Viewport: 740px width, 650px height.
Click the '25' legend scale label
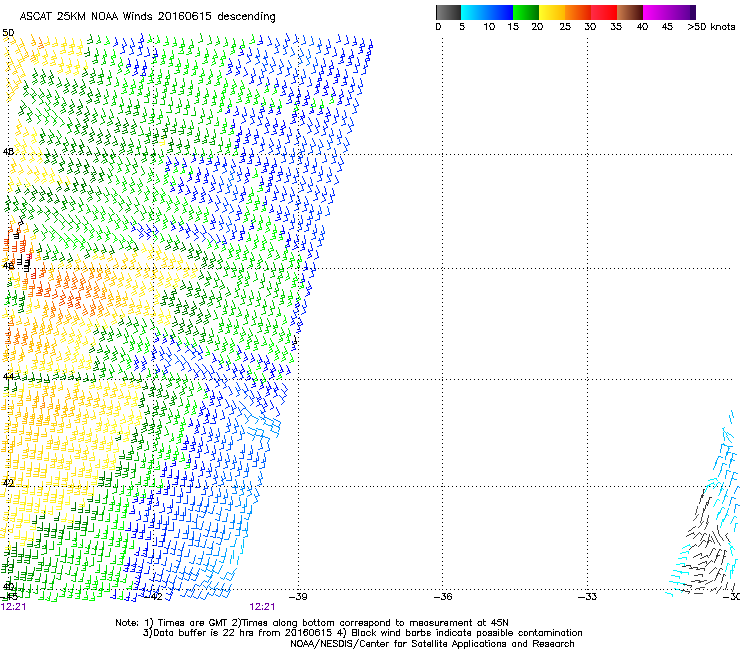(565, 27)
